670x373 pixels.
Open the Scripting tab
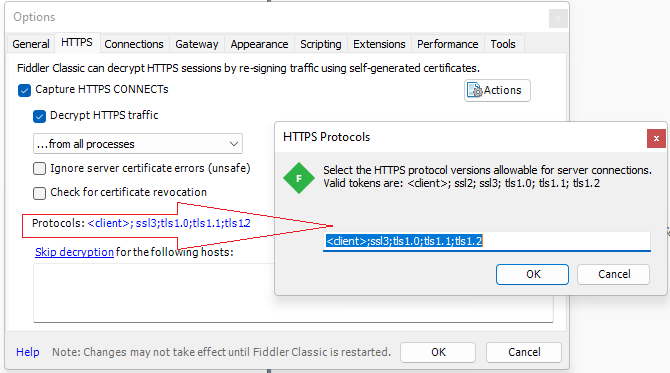[x=320, y=44]
